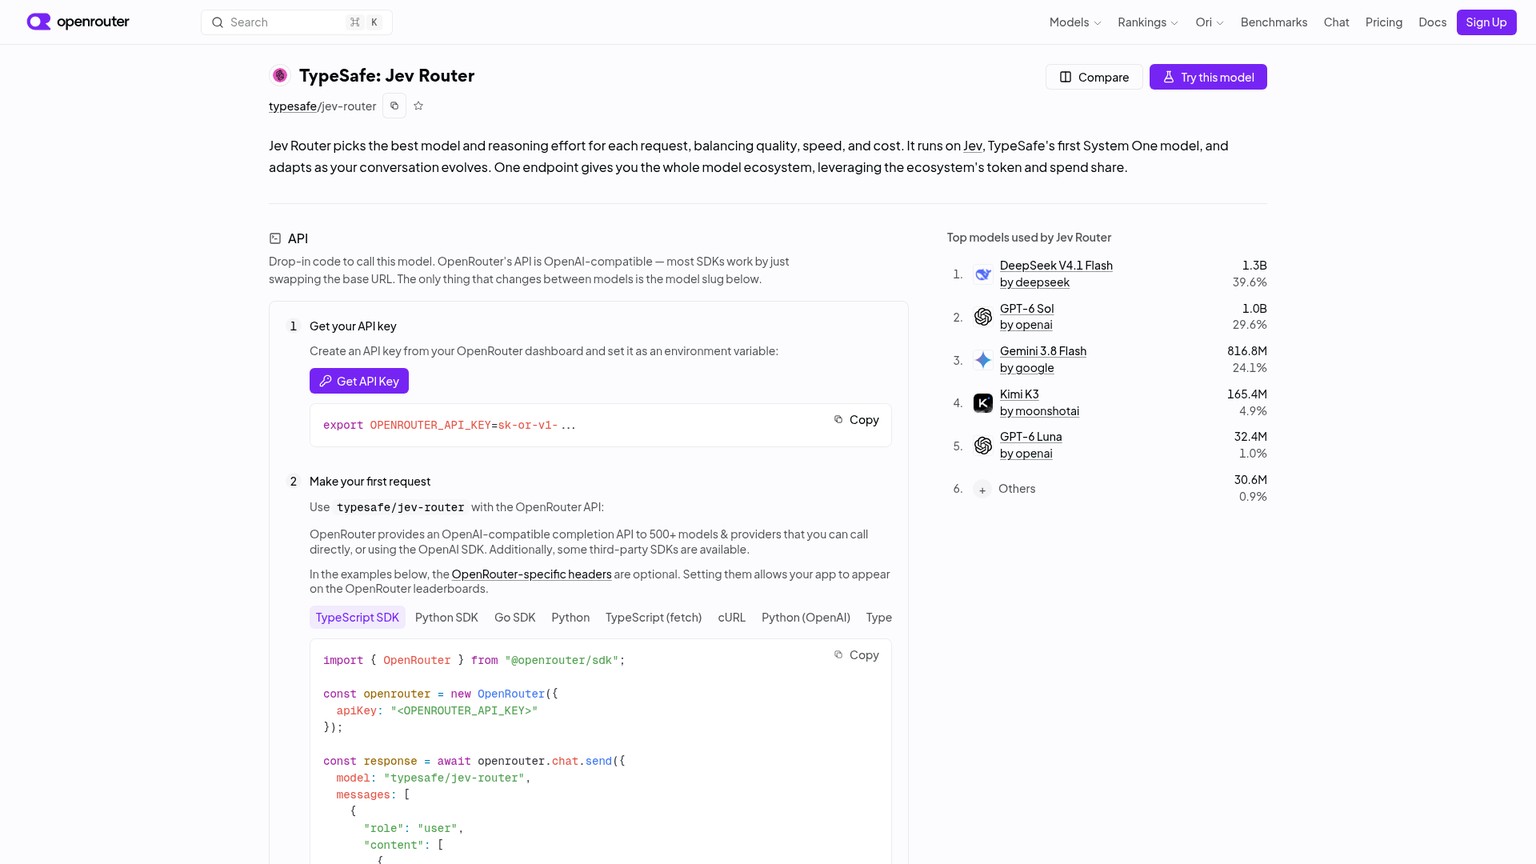Image resolution: width=1536 pixels, height=864 pixels.
Task: Focus the Search input field
Action: point(297,22)
